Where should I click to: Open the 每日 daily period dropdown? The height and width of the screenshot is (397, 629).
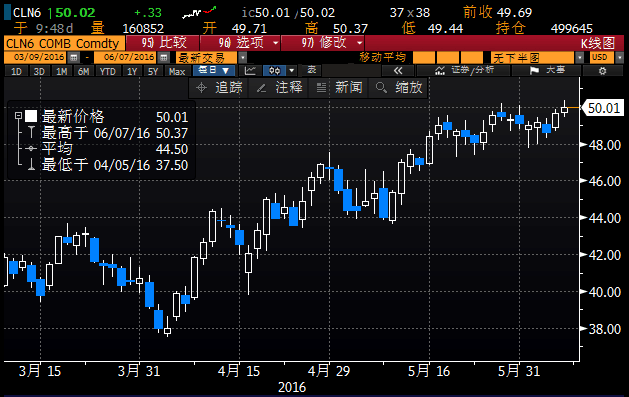click(214, 71)
